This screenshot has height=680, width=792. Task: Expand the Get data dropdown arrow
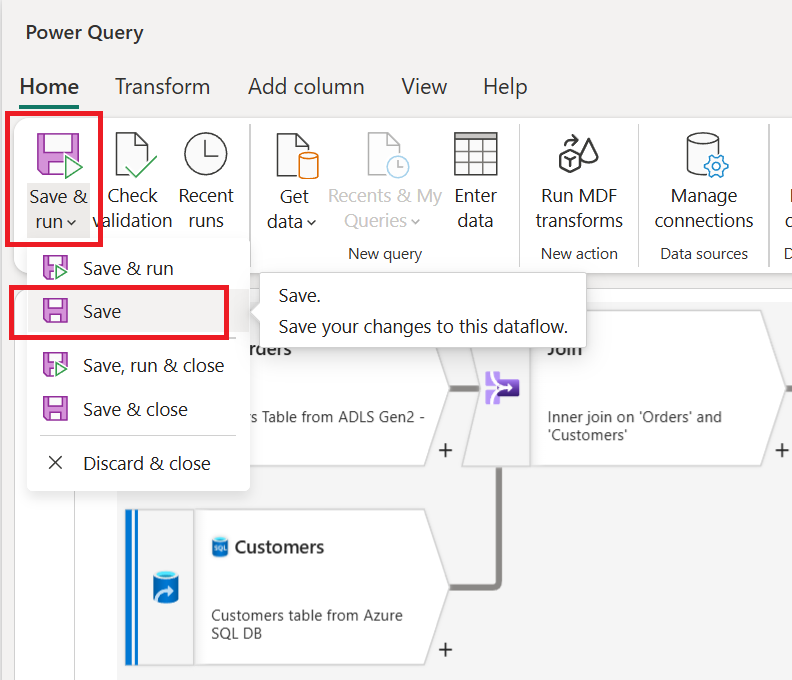point(311,222)
